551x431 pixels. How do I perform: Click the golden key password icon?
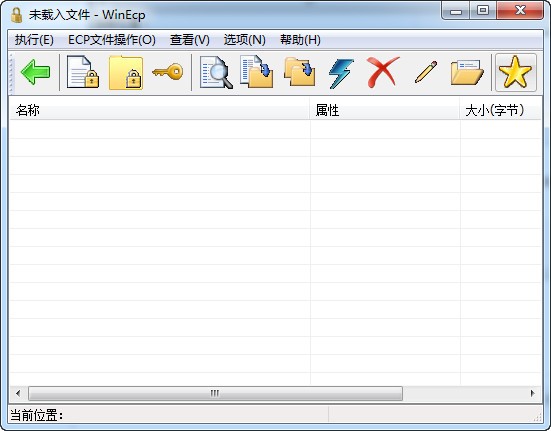point(168,72)
